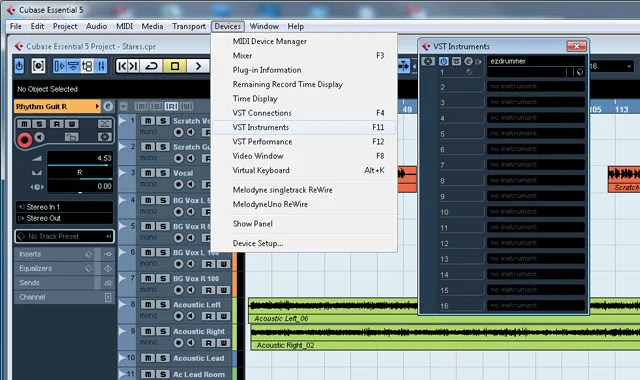Click the red Record Enable in Inspector
This screenshot has height=380, width=640.
click(24, 140)
